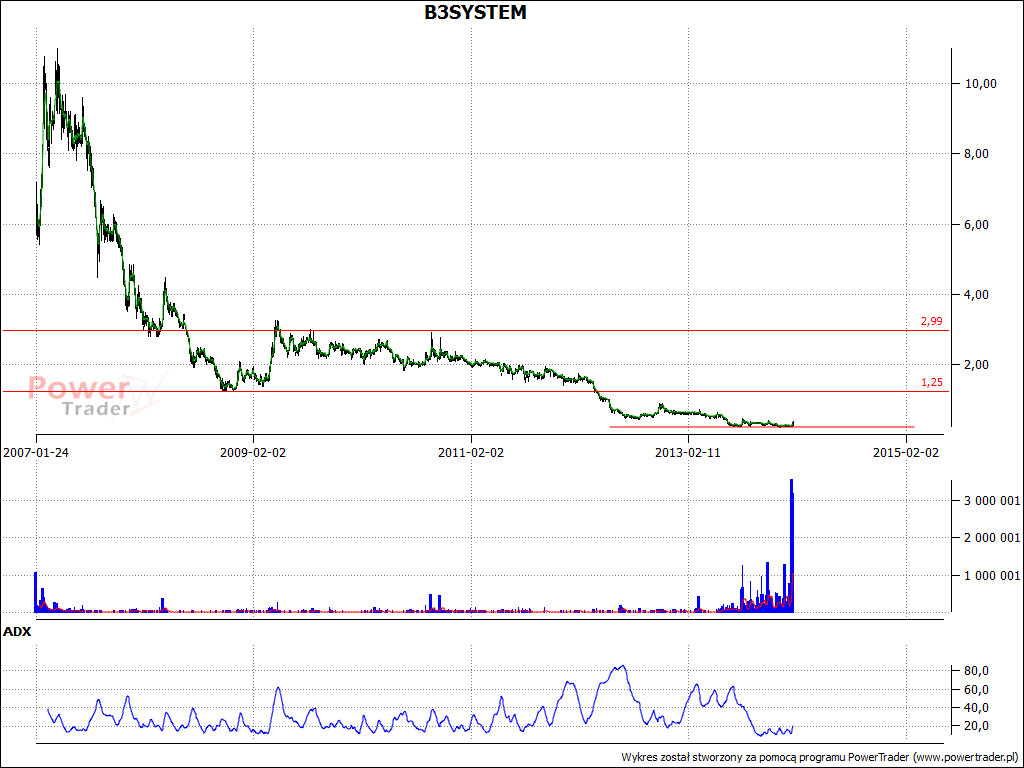Viewport: 1024px width, 768px height.
Task: Click the 2015-02-02 date label
Action: (x=906, y=453)
